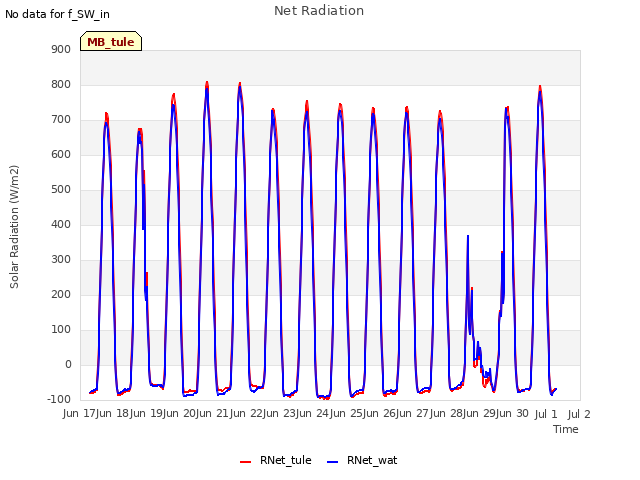Image resolution: width=640 pixels, height=480 pixels.
Task: Click the 500 y-axis tick label
Action: tap(61, 189)
